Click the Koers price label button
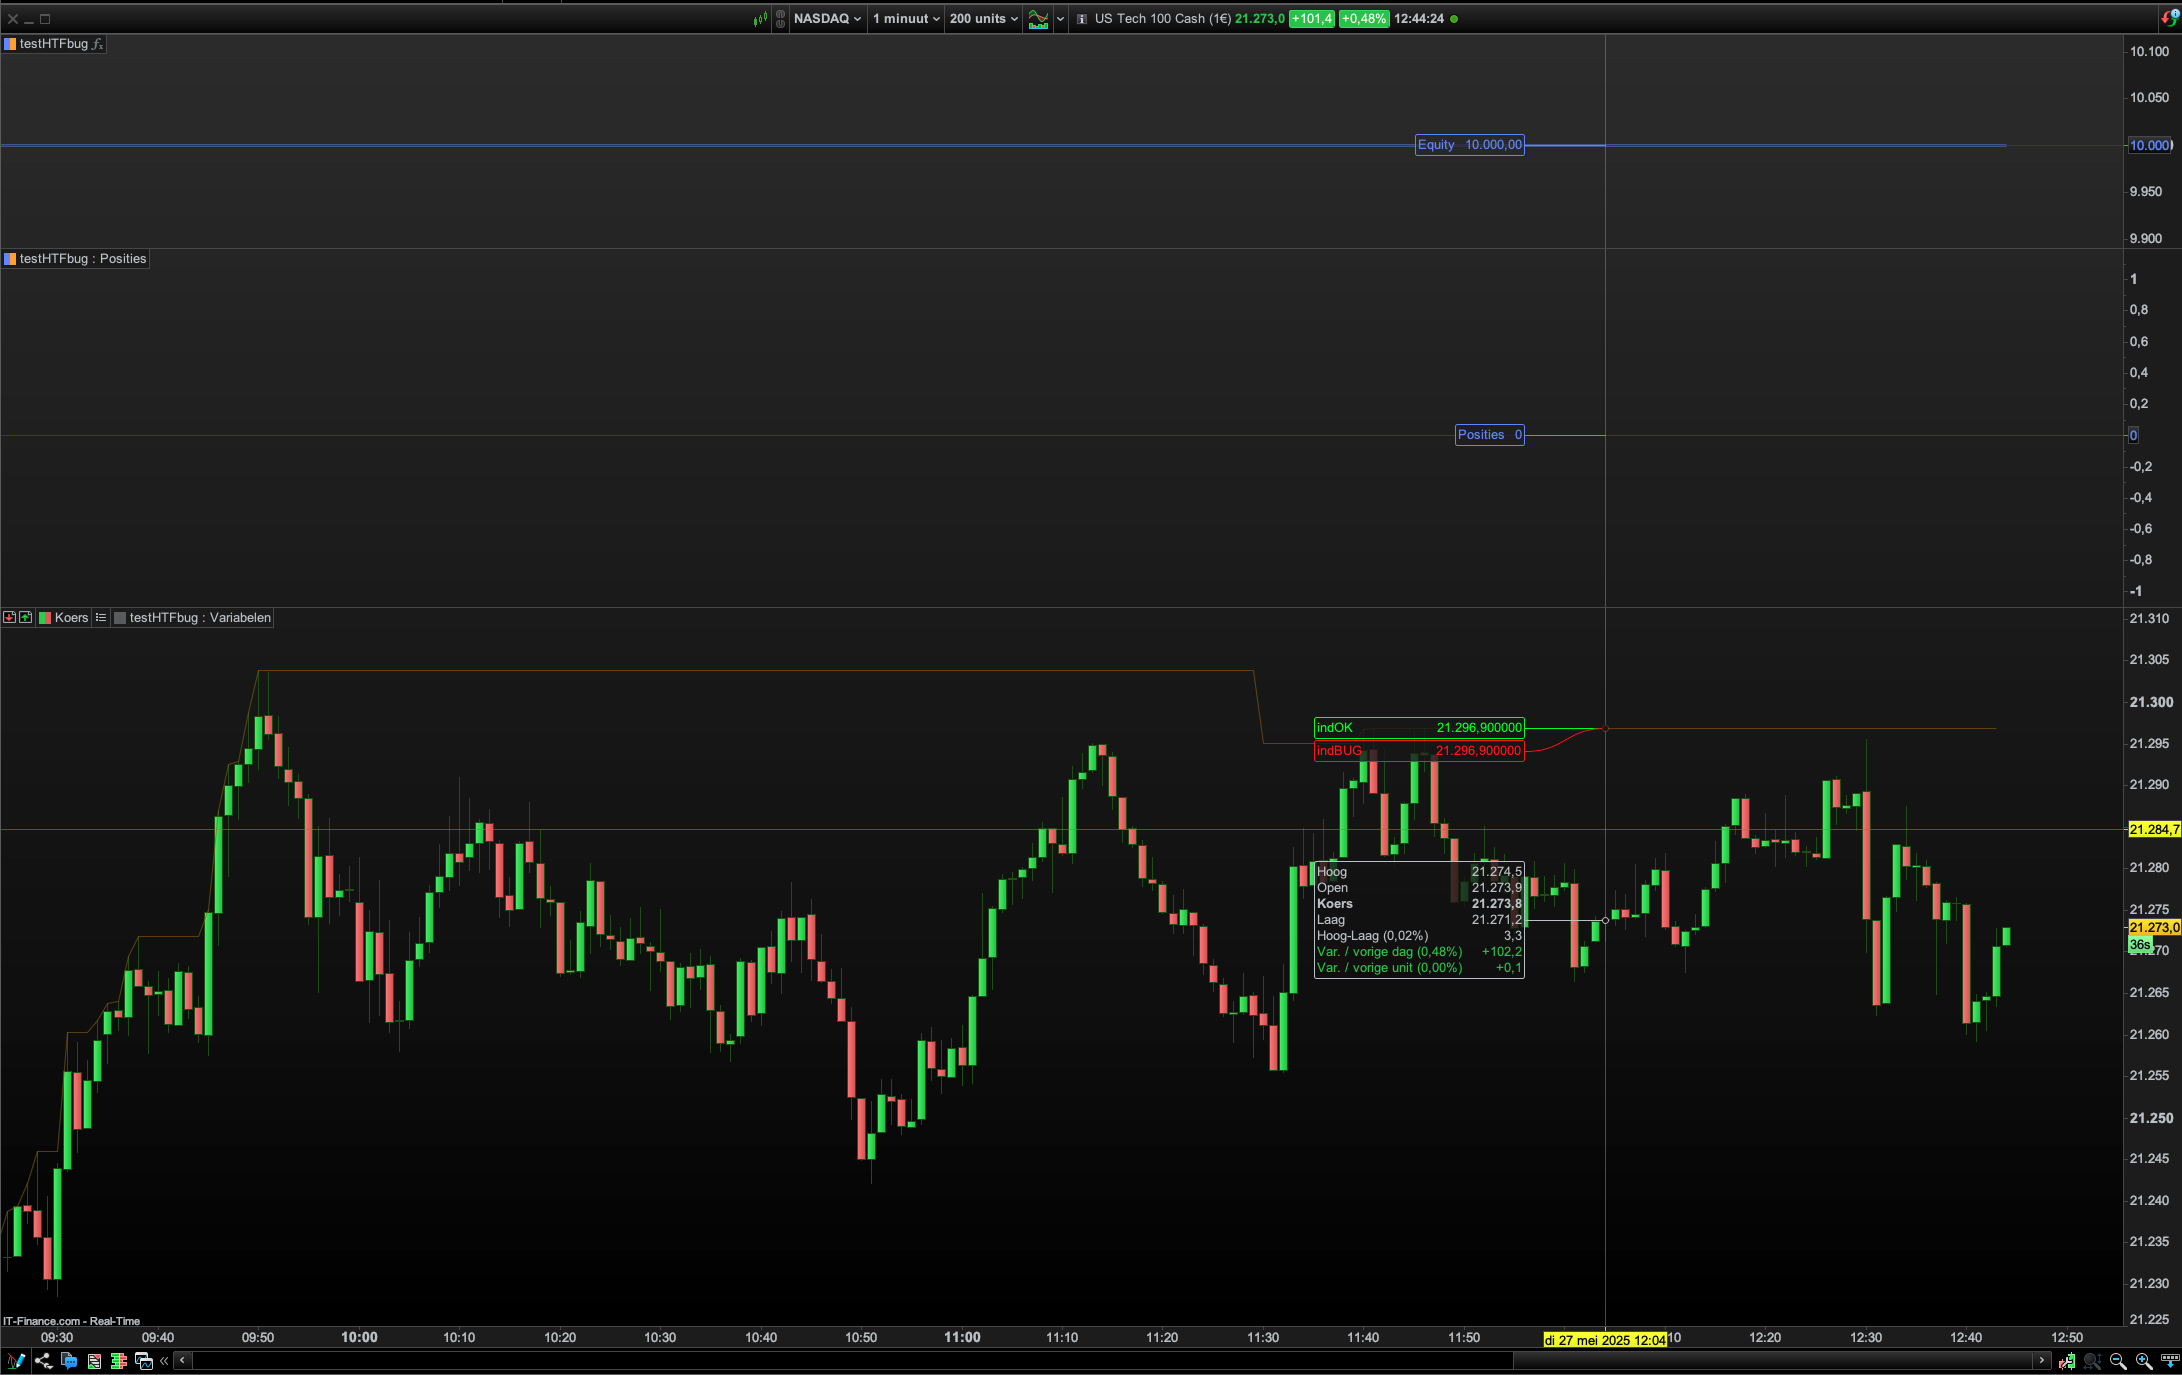This screenshot has width=2182, height=1375. pyautogui.click(x=70, y=617)
